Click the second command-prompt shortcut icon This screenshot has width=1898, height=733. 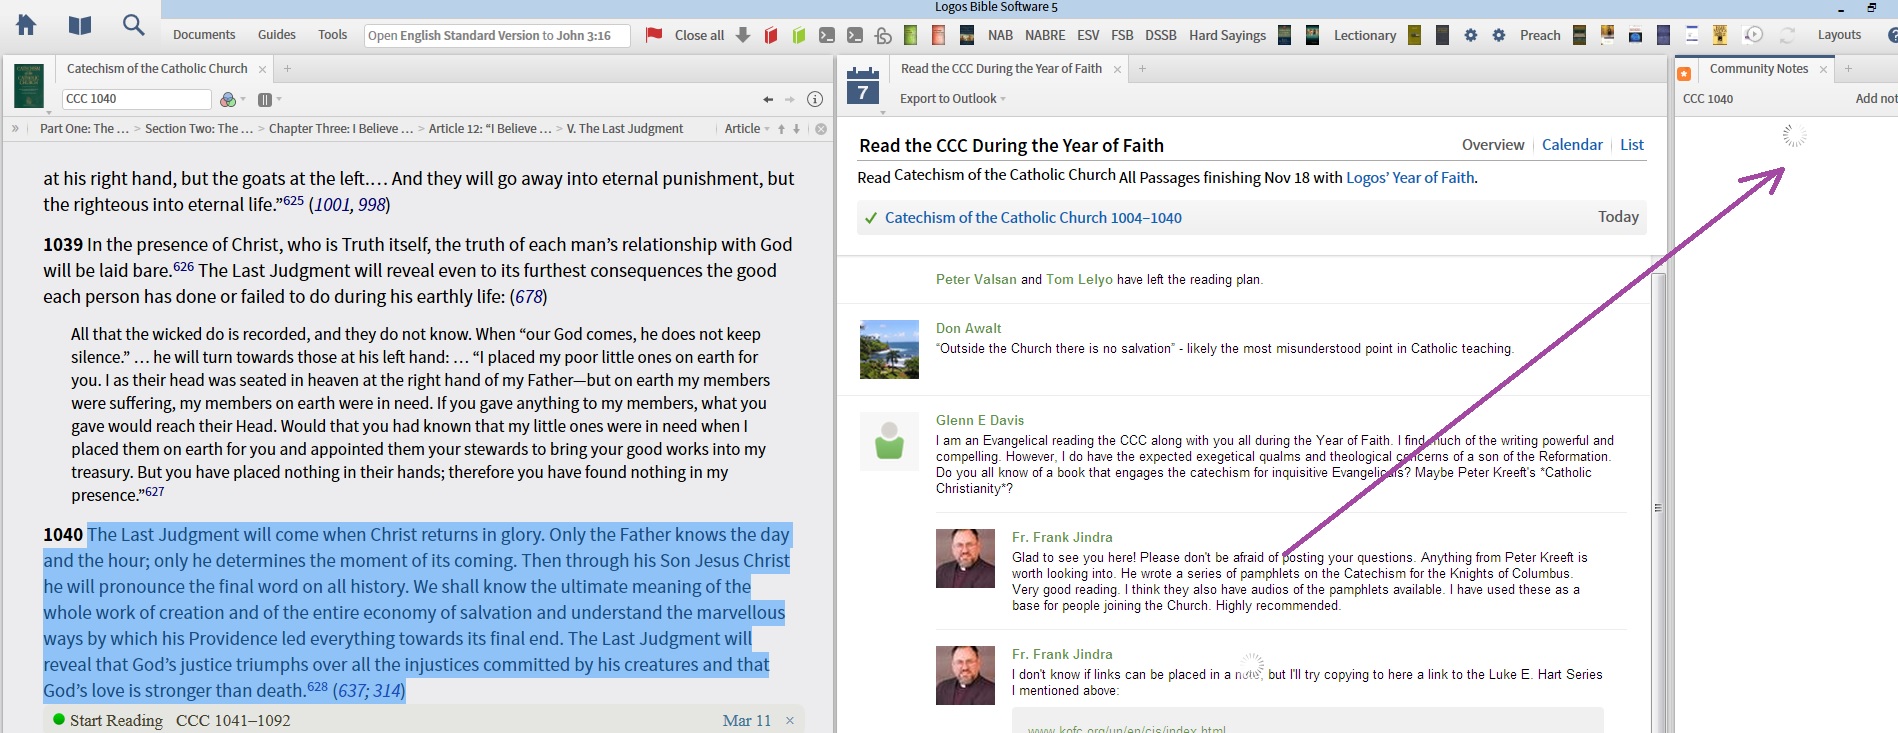(x=855, y=35)
